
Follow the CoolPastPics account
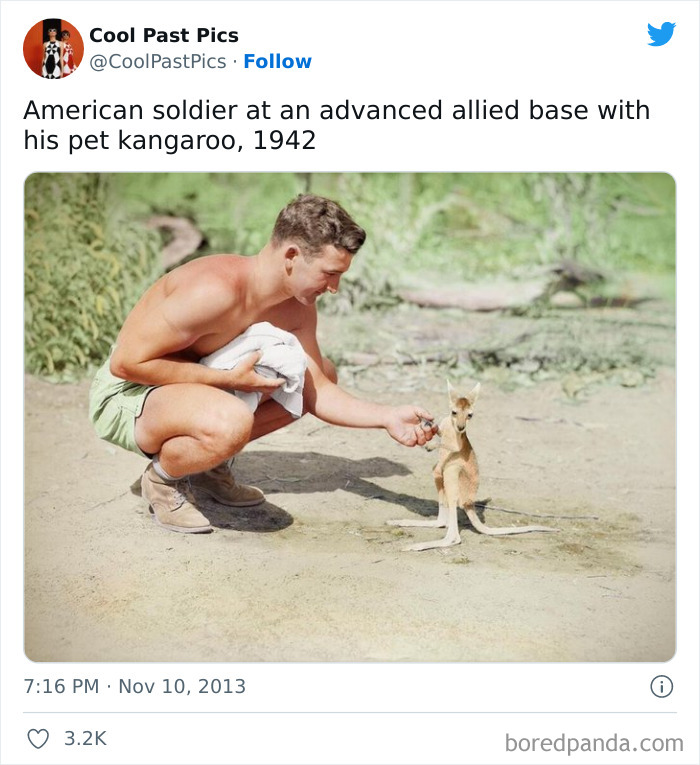pyautogui.click(x=277, y=61)
